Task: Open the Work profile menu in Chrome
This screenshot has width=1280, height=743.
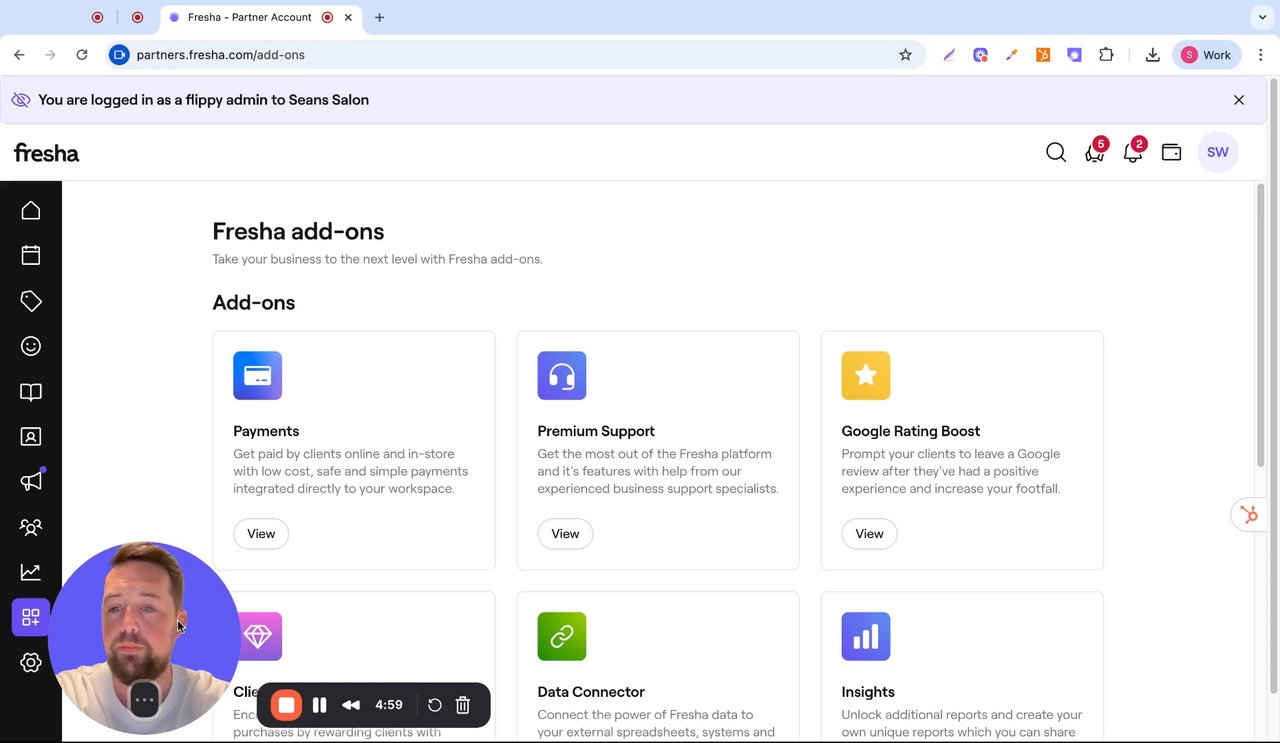Action: (x=1207, y=55)
